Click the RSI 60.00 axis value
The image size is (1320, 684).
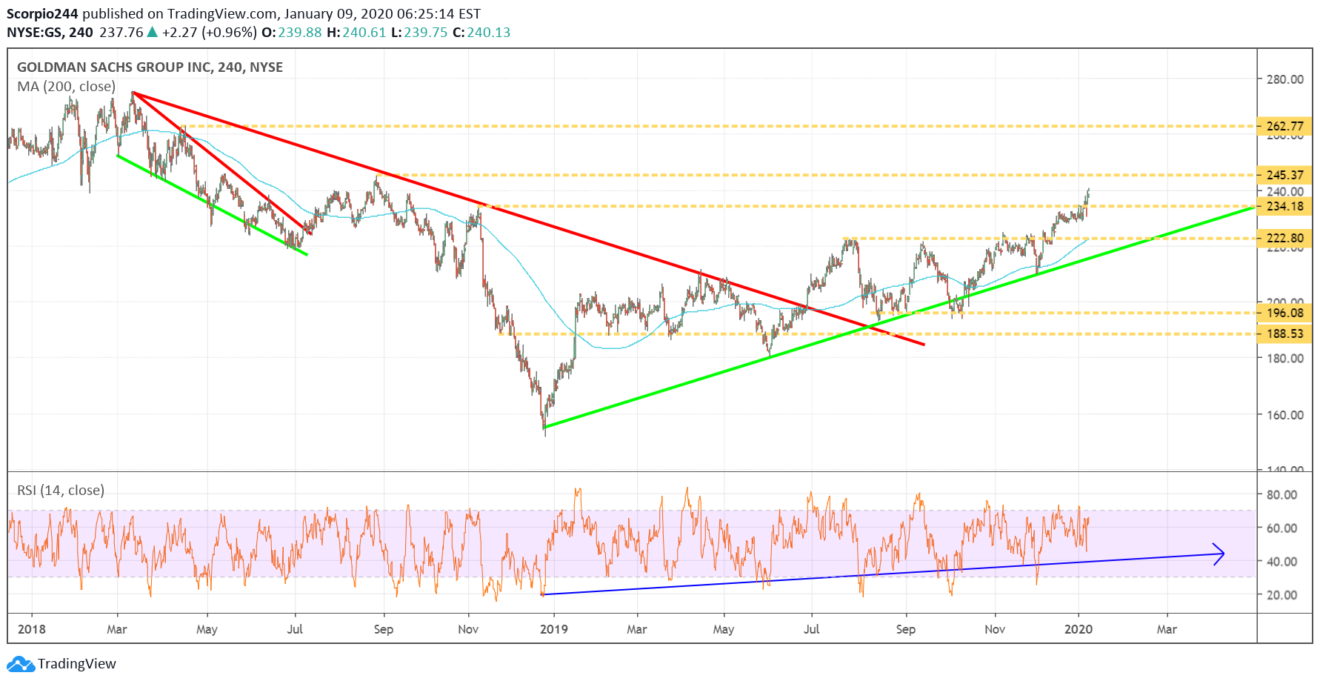tap(1284, 527)
